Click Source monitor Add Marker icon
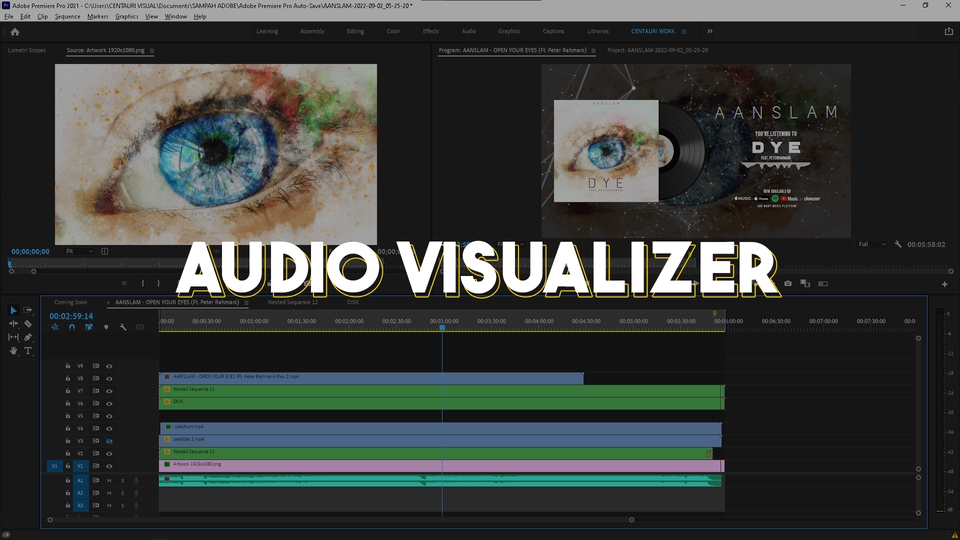960x540 pixels. [124, 283]
